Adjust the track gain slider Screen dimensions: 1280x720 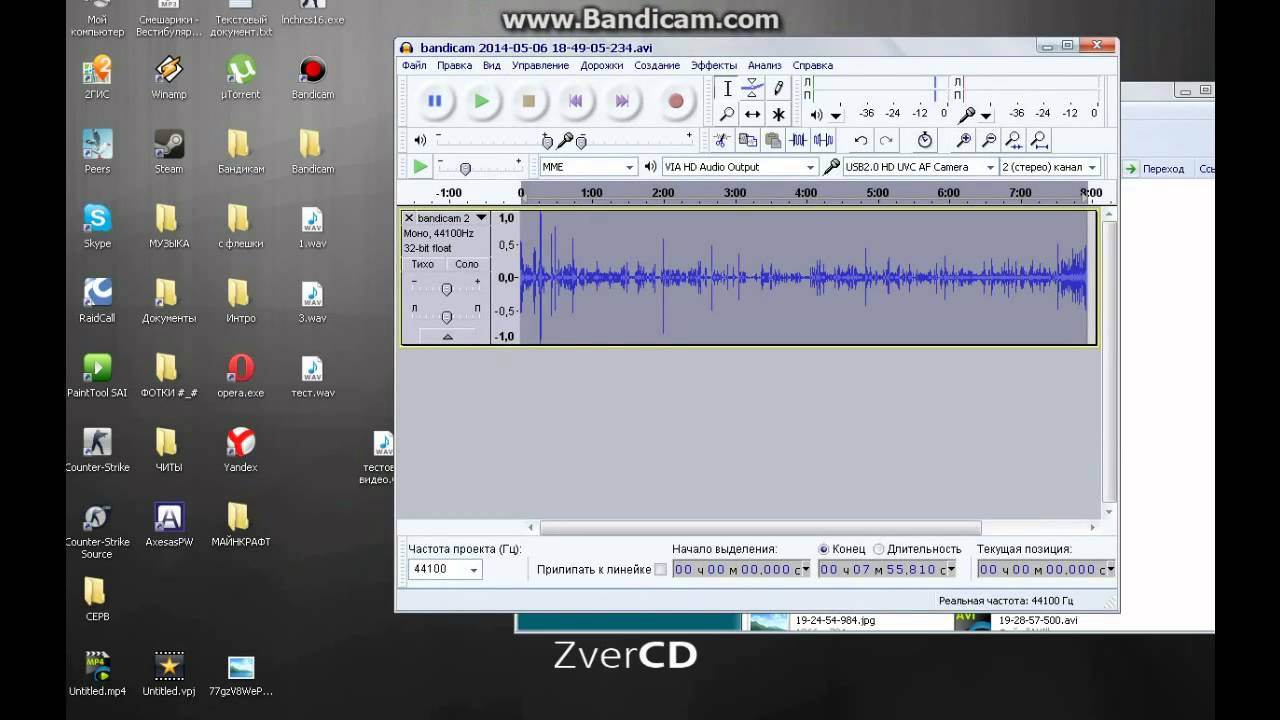446,289
